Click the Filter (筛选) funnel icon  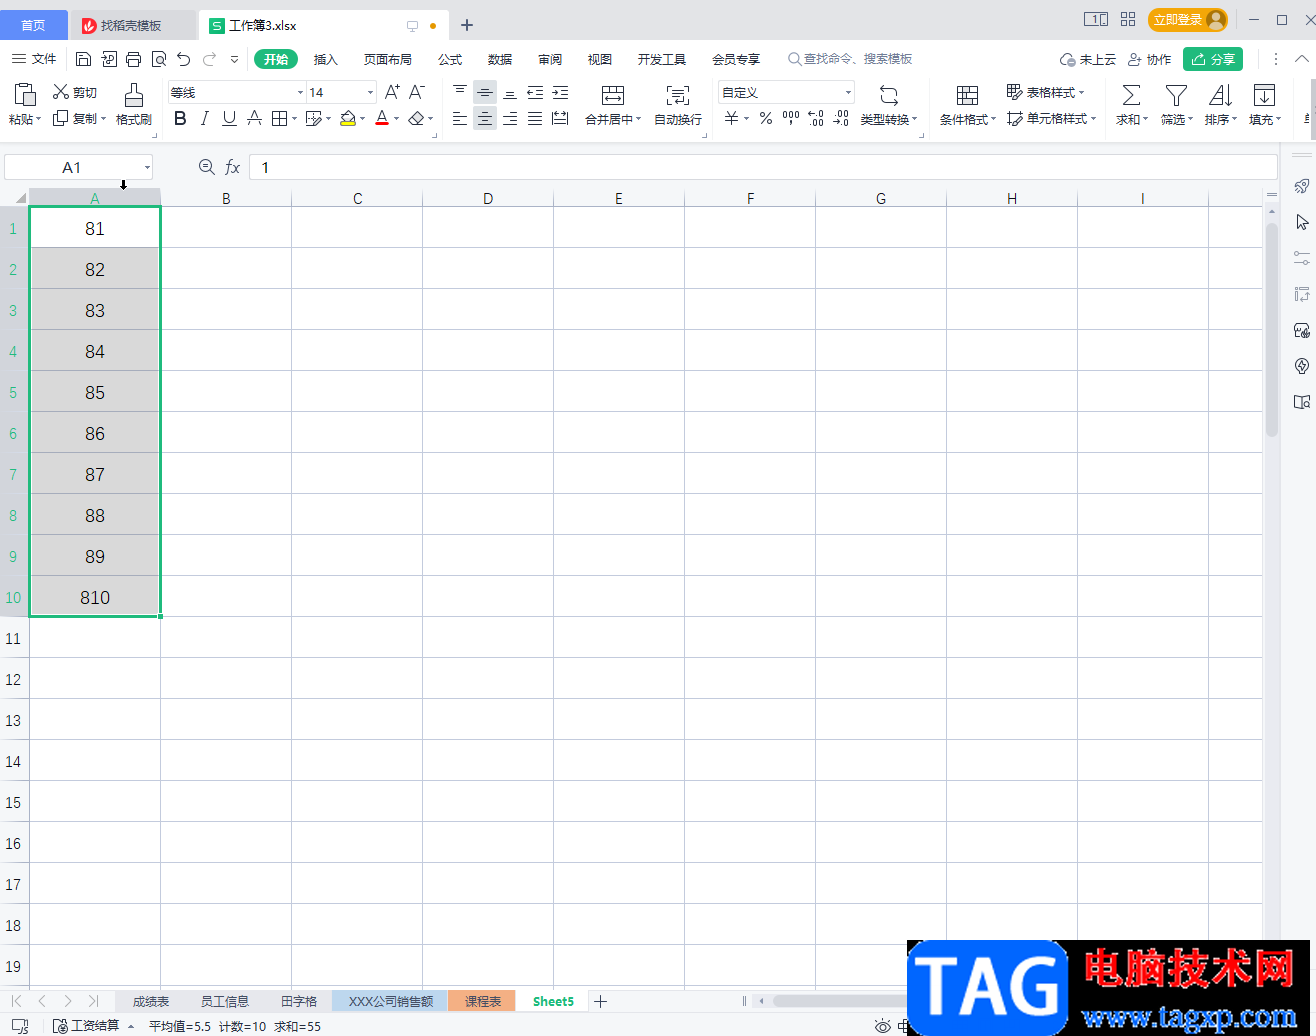(x=1176, y=95)
